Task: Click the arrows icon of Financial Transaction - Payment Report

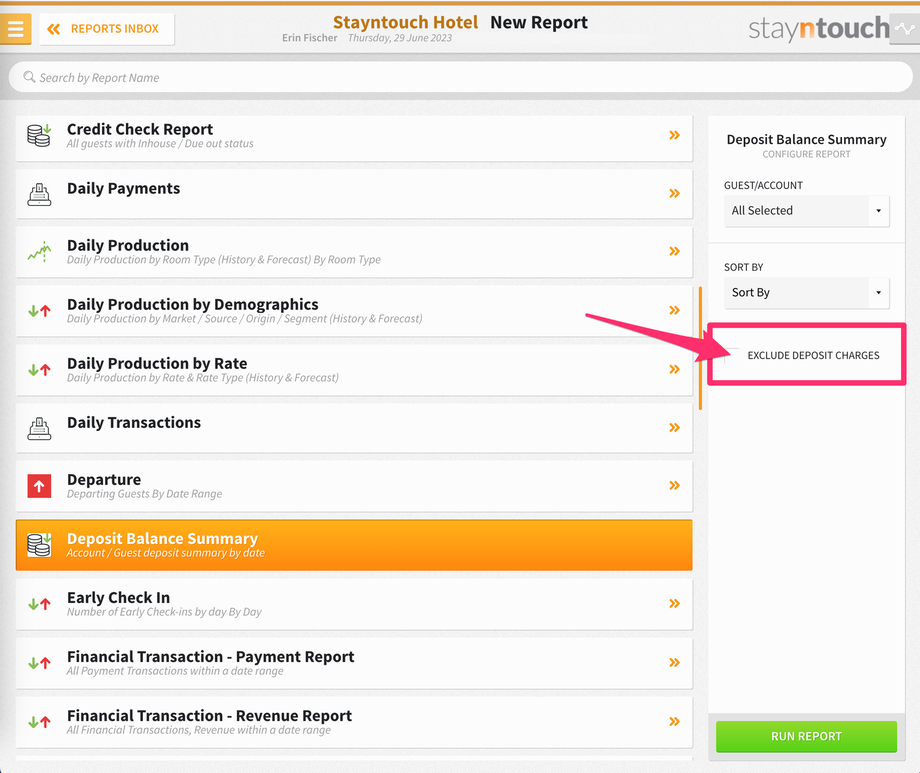Action: pos(39,663)
